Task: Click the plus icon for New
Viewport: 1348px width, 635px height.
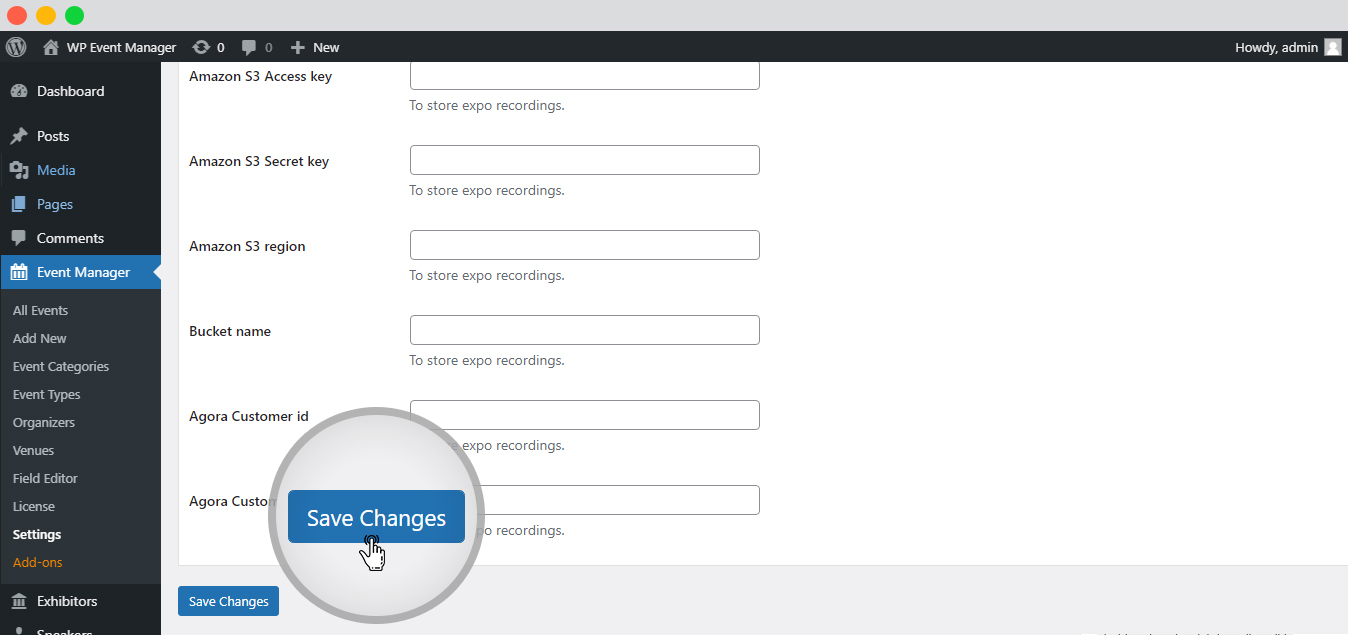Action: pyautogui.click(x=297, y=47)
